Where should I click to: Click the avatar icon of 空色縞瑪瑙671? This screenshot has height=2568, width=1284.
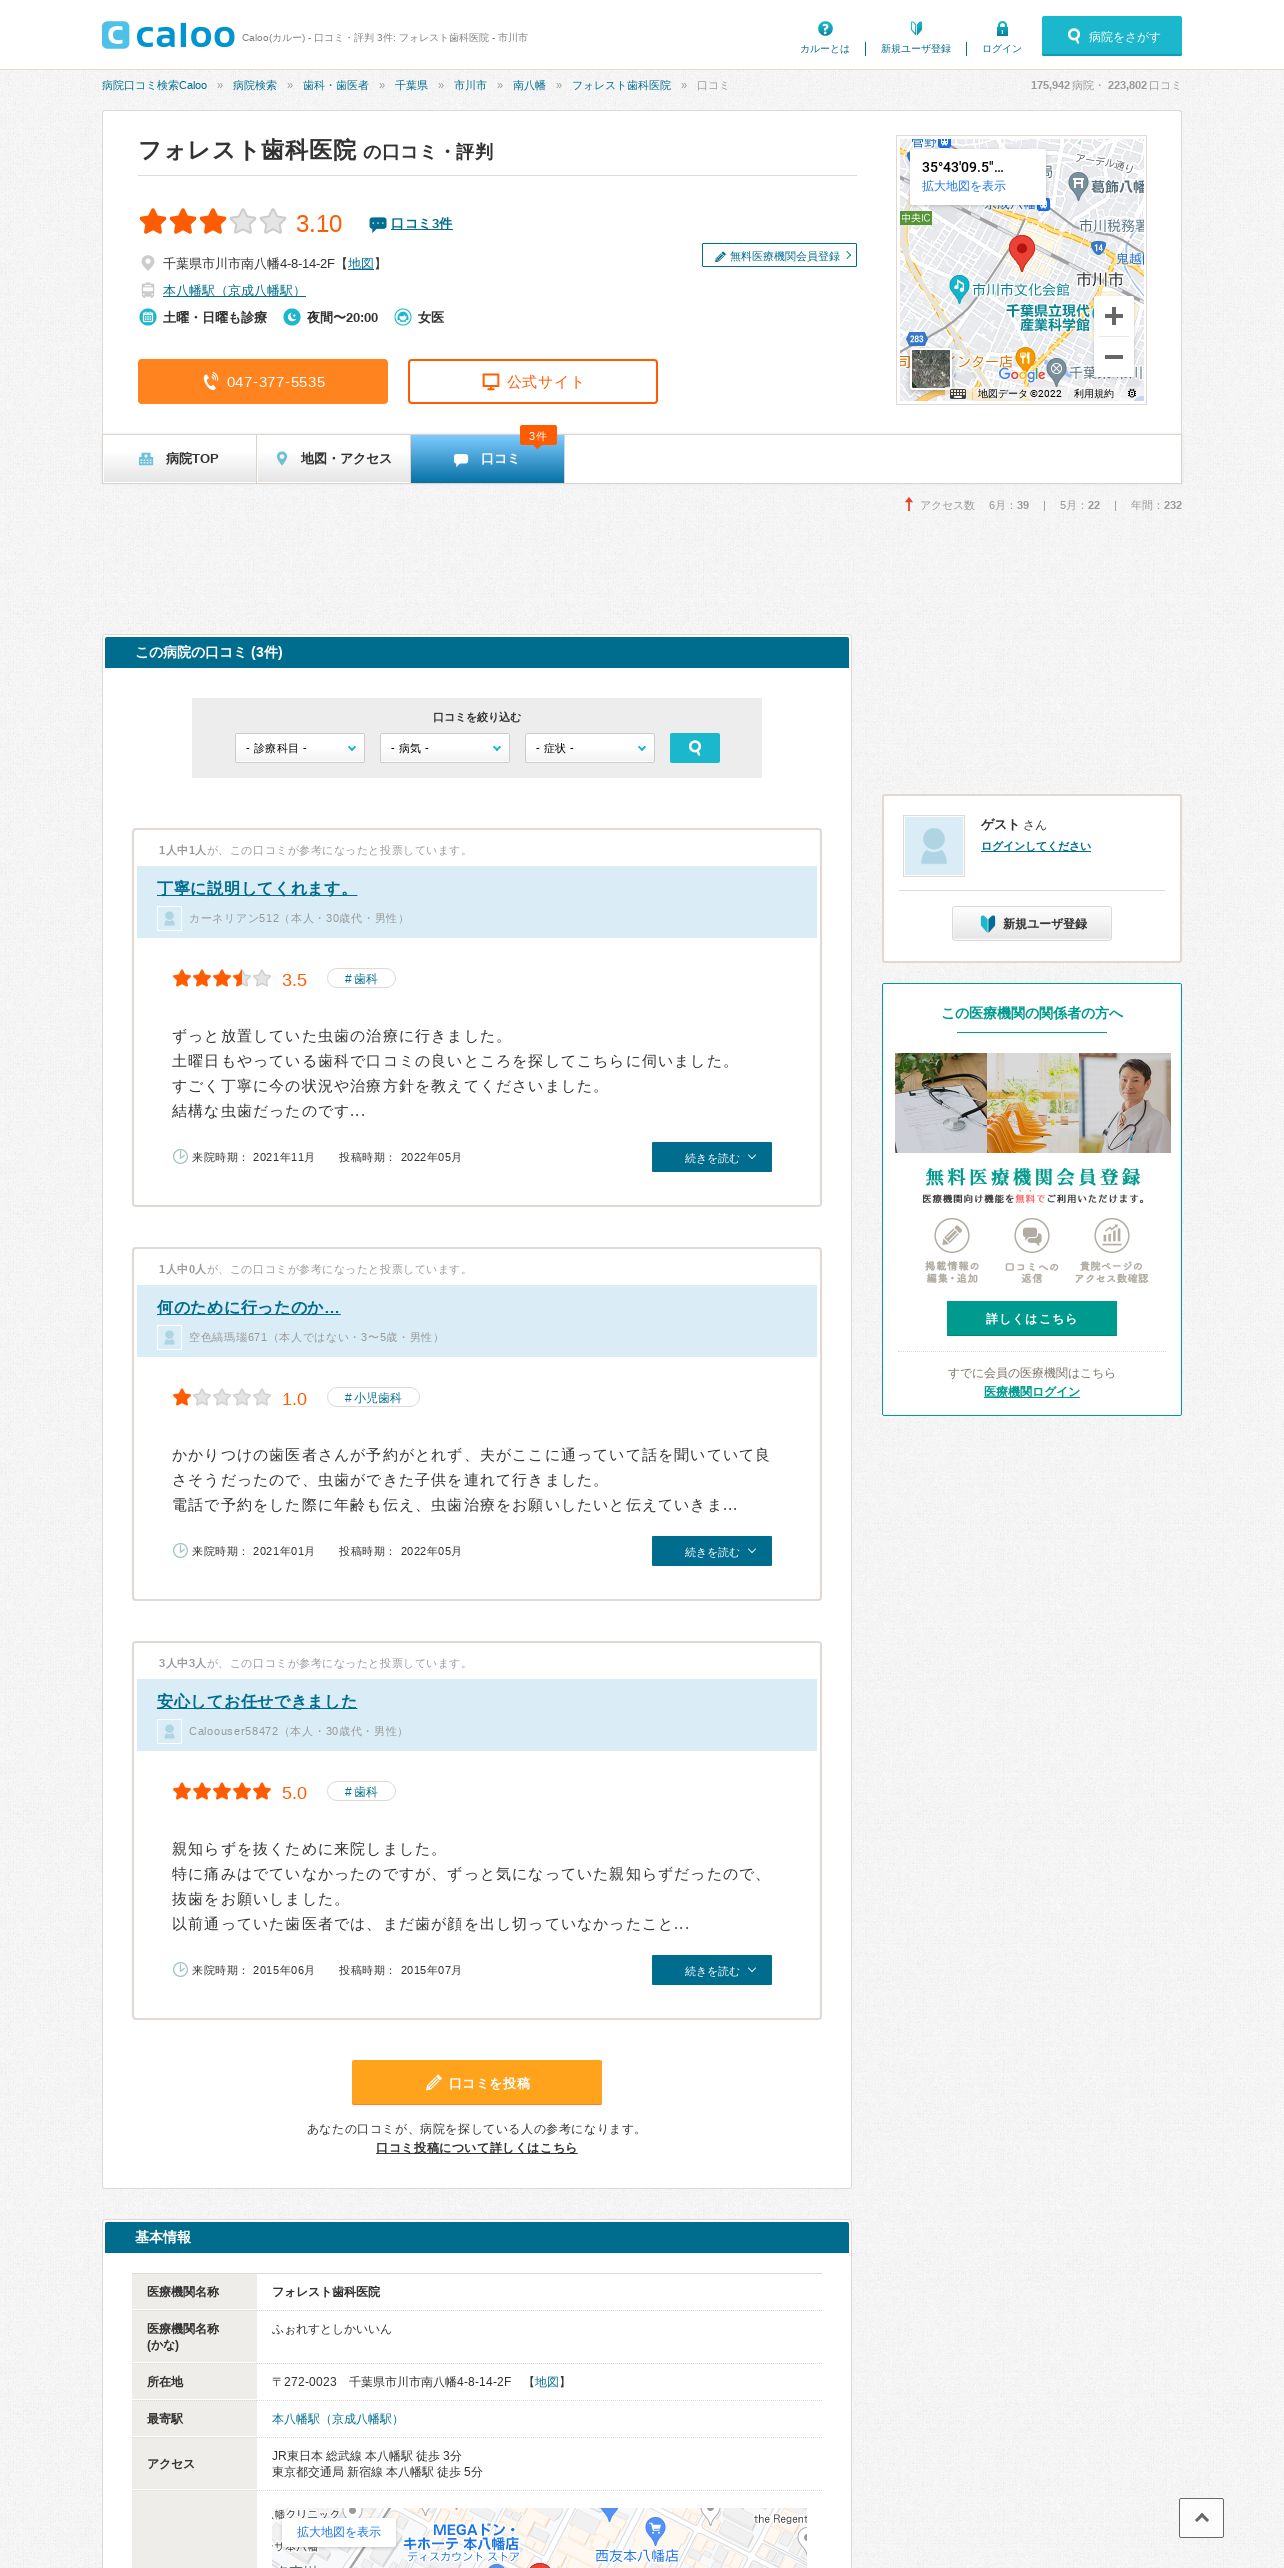click(x=169, y=1337)
